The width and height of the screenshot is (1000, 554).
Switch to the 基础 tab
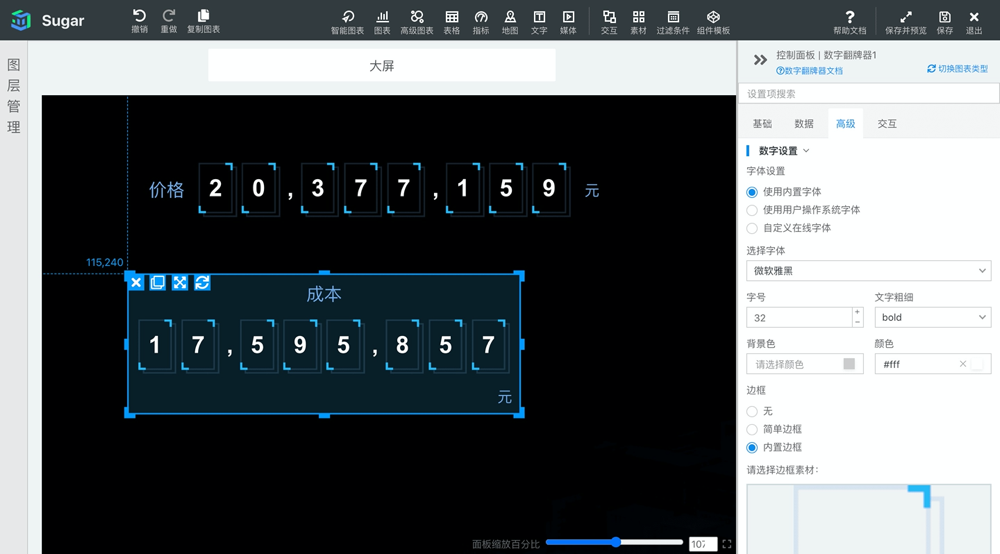click(x=762, y=124)
